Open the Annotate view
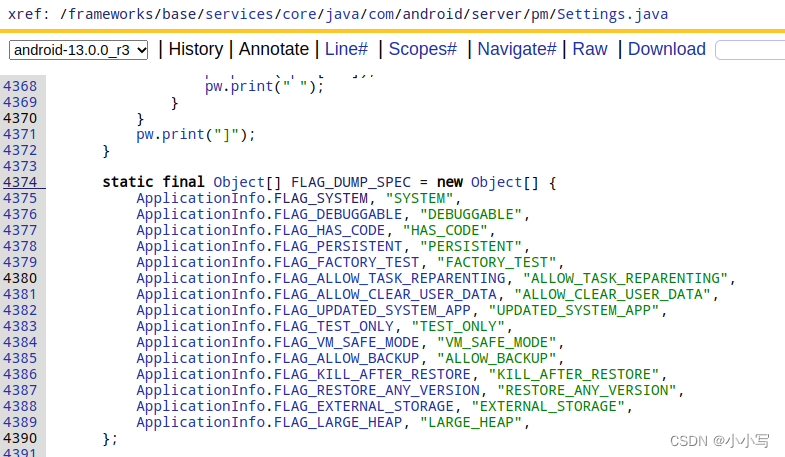The image size is (785, 457). (274, 49)
